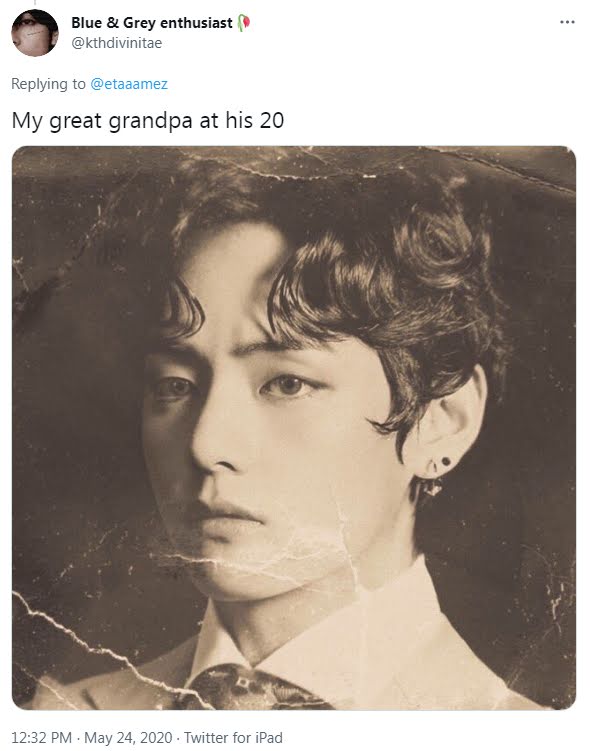This screenshot has height=751, width=590.
Task: Click the 12:32 PM timestamp
Action: (42, 738)
